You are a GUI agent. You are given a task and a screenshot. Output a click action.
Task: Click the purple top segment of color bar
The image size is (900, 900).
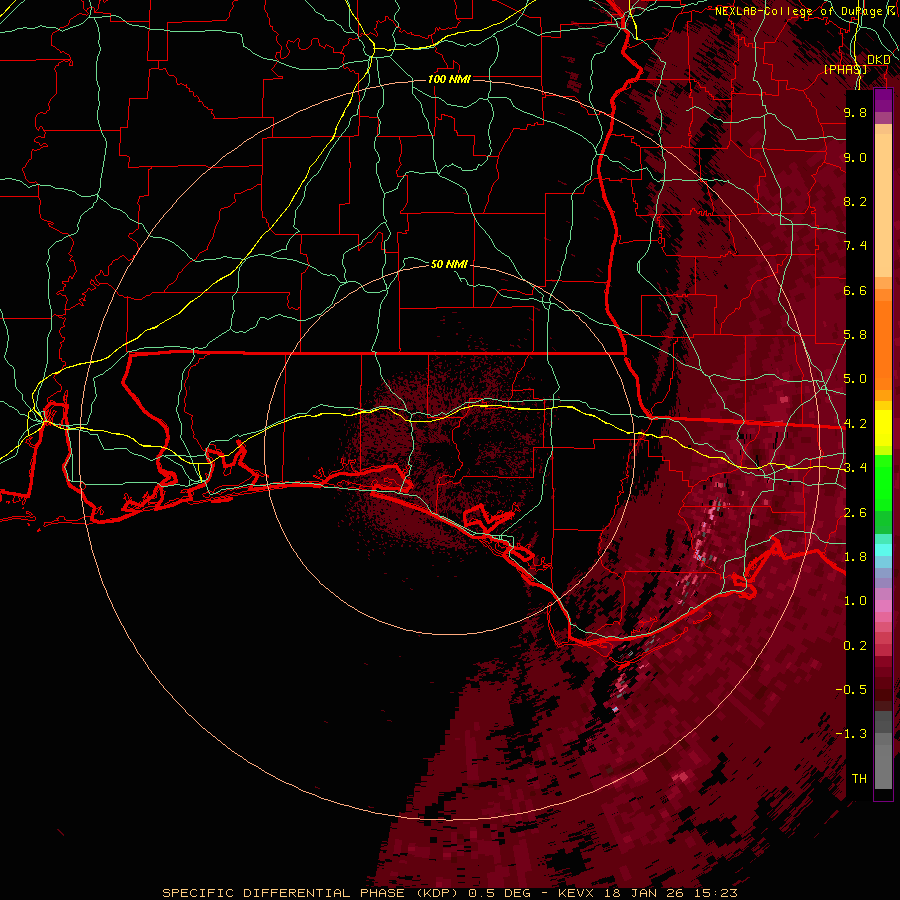pyautogui.click(x=883, y=100)
